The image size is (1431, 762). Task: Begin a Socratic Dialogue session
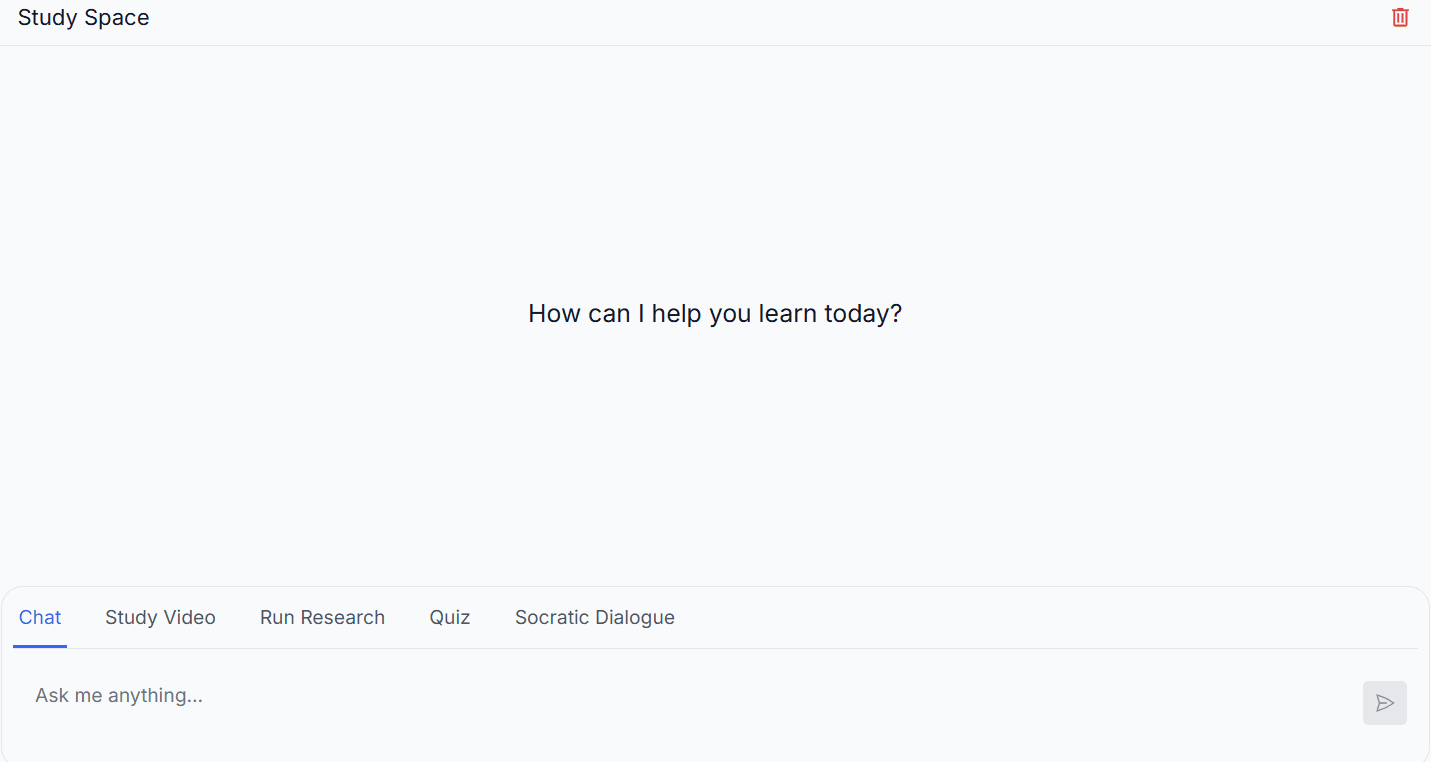coord(594,617)
